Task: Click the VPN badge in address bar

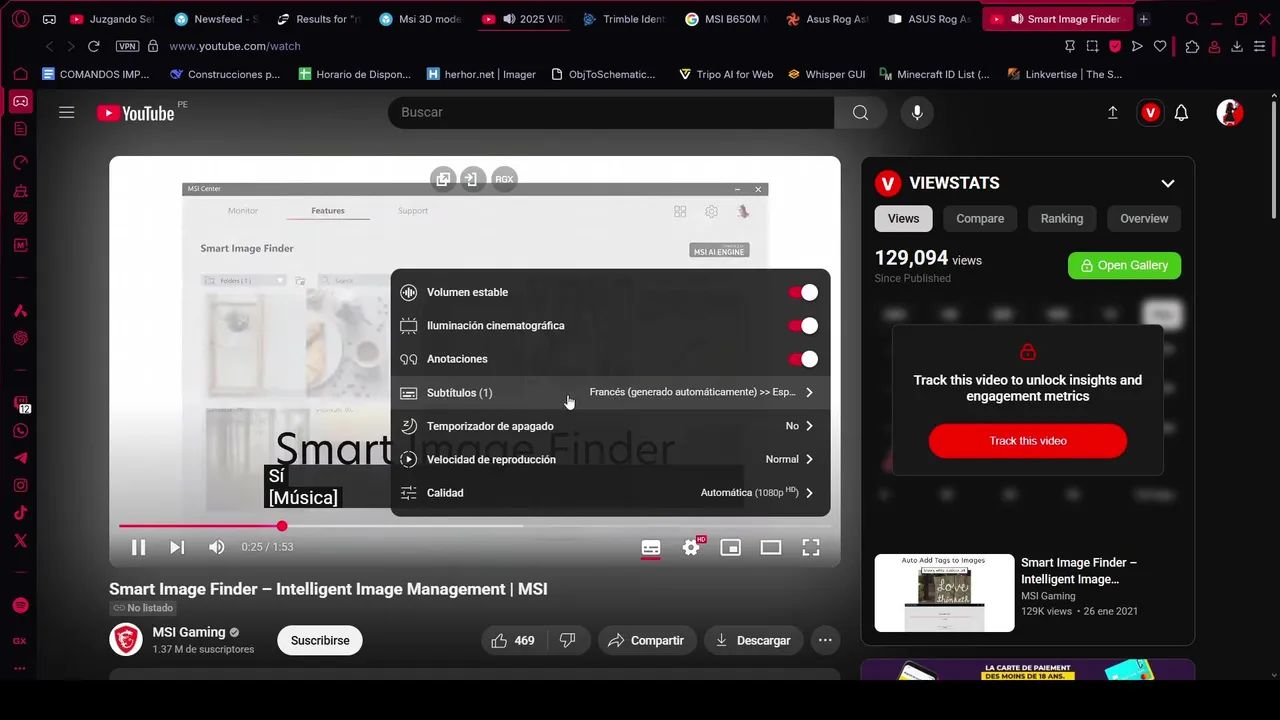Action: click(127, 46)
